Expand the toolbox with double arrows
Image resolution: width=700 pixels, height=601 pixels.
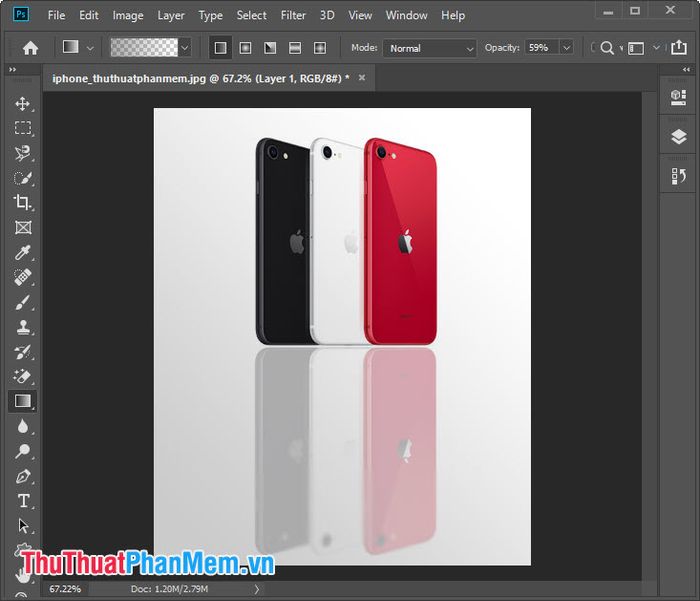(x=12, y=70)
